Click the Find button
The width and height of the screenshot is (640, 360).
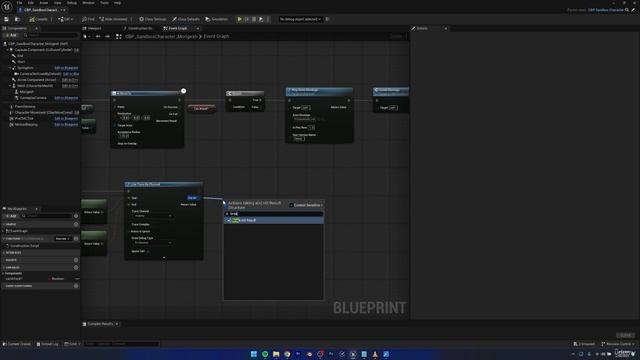pyautogui.click(x=89, y=19)
